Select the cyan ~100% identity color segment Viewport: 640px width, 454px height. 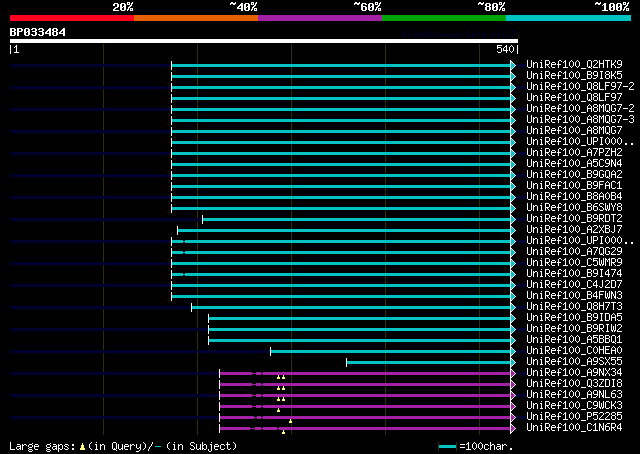pos(569,18)
